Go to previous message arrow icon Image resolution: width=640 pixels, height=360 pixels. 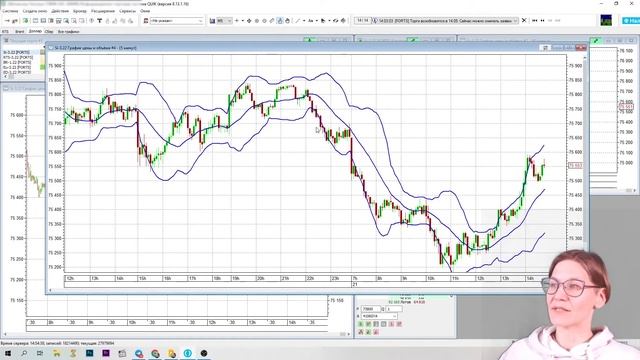pyautogui.click(x=542, y=20)
